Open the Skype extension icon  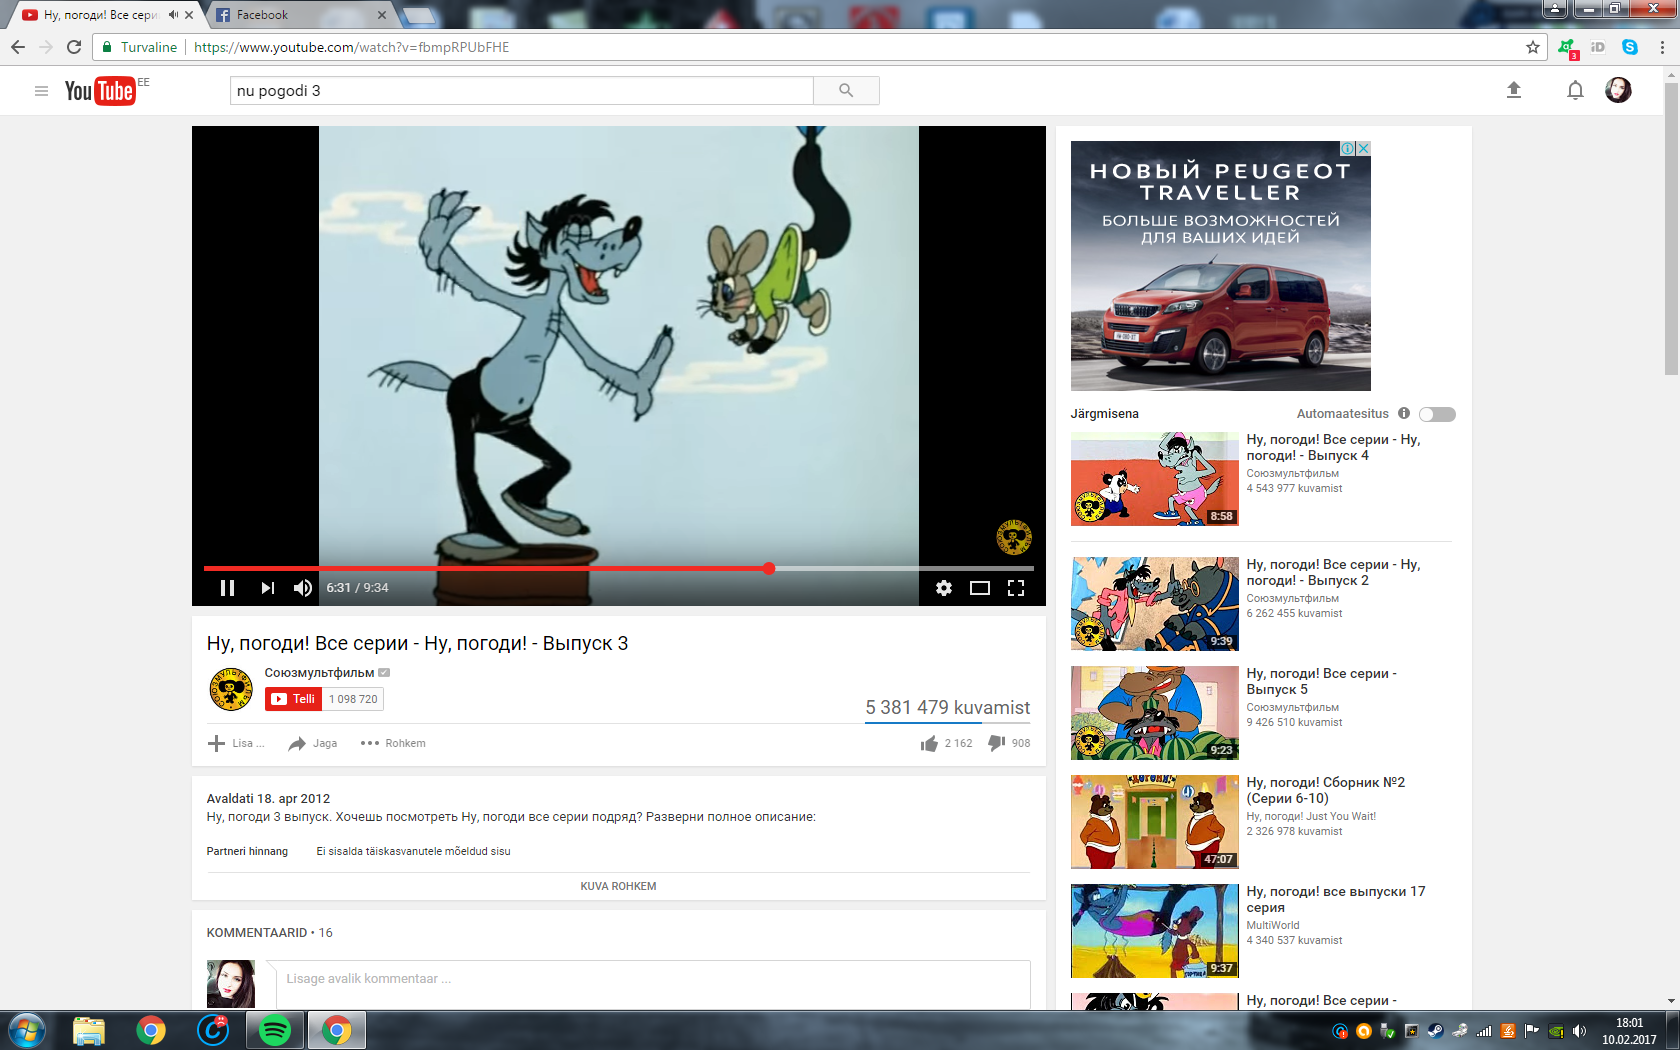coord(1630,47)
